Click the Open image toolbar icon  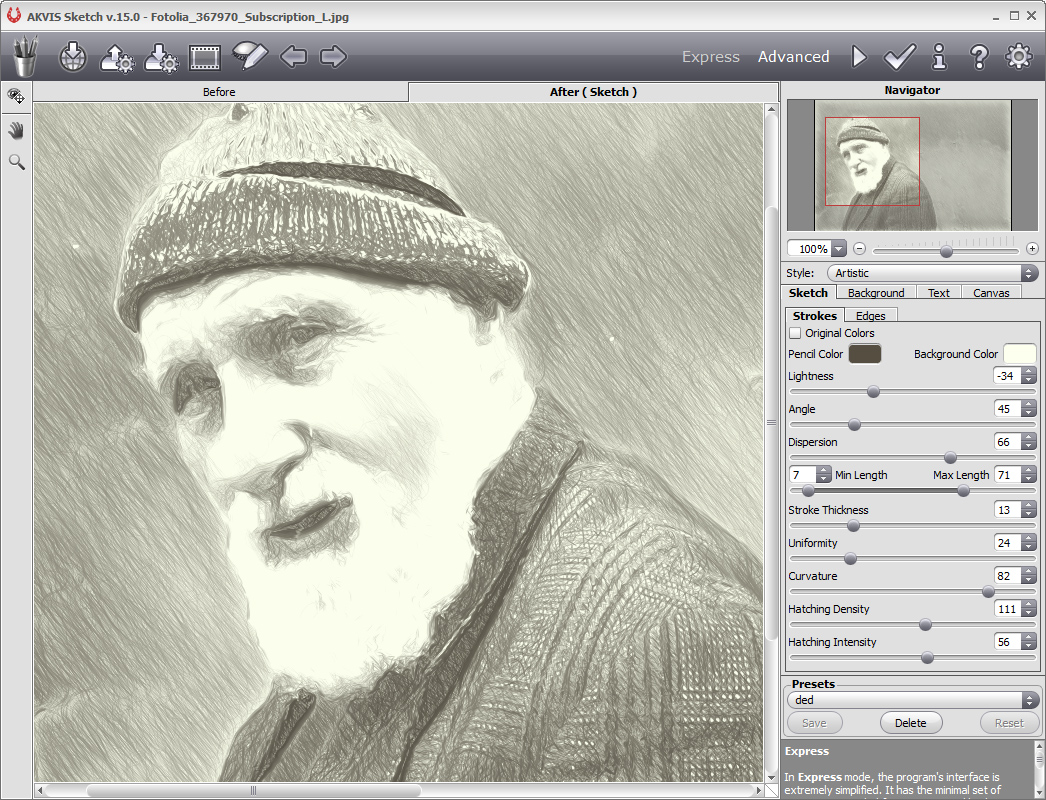pos(73,57)
